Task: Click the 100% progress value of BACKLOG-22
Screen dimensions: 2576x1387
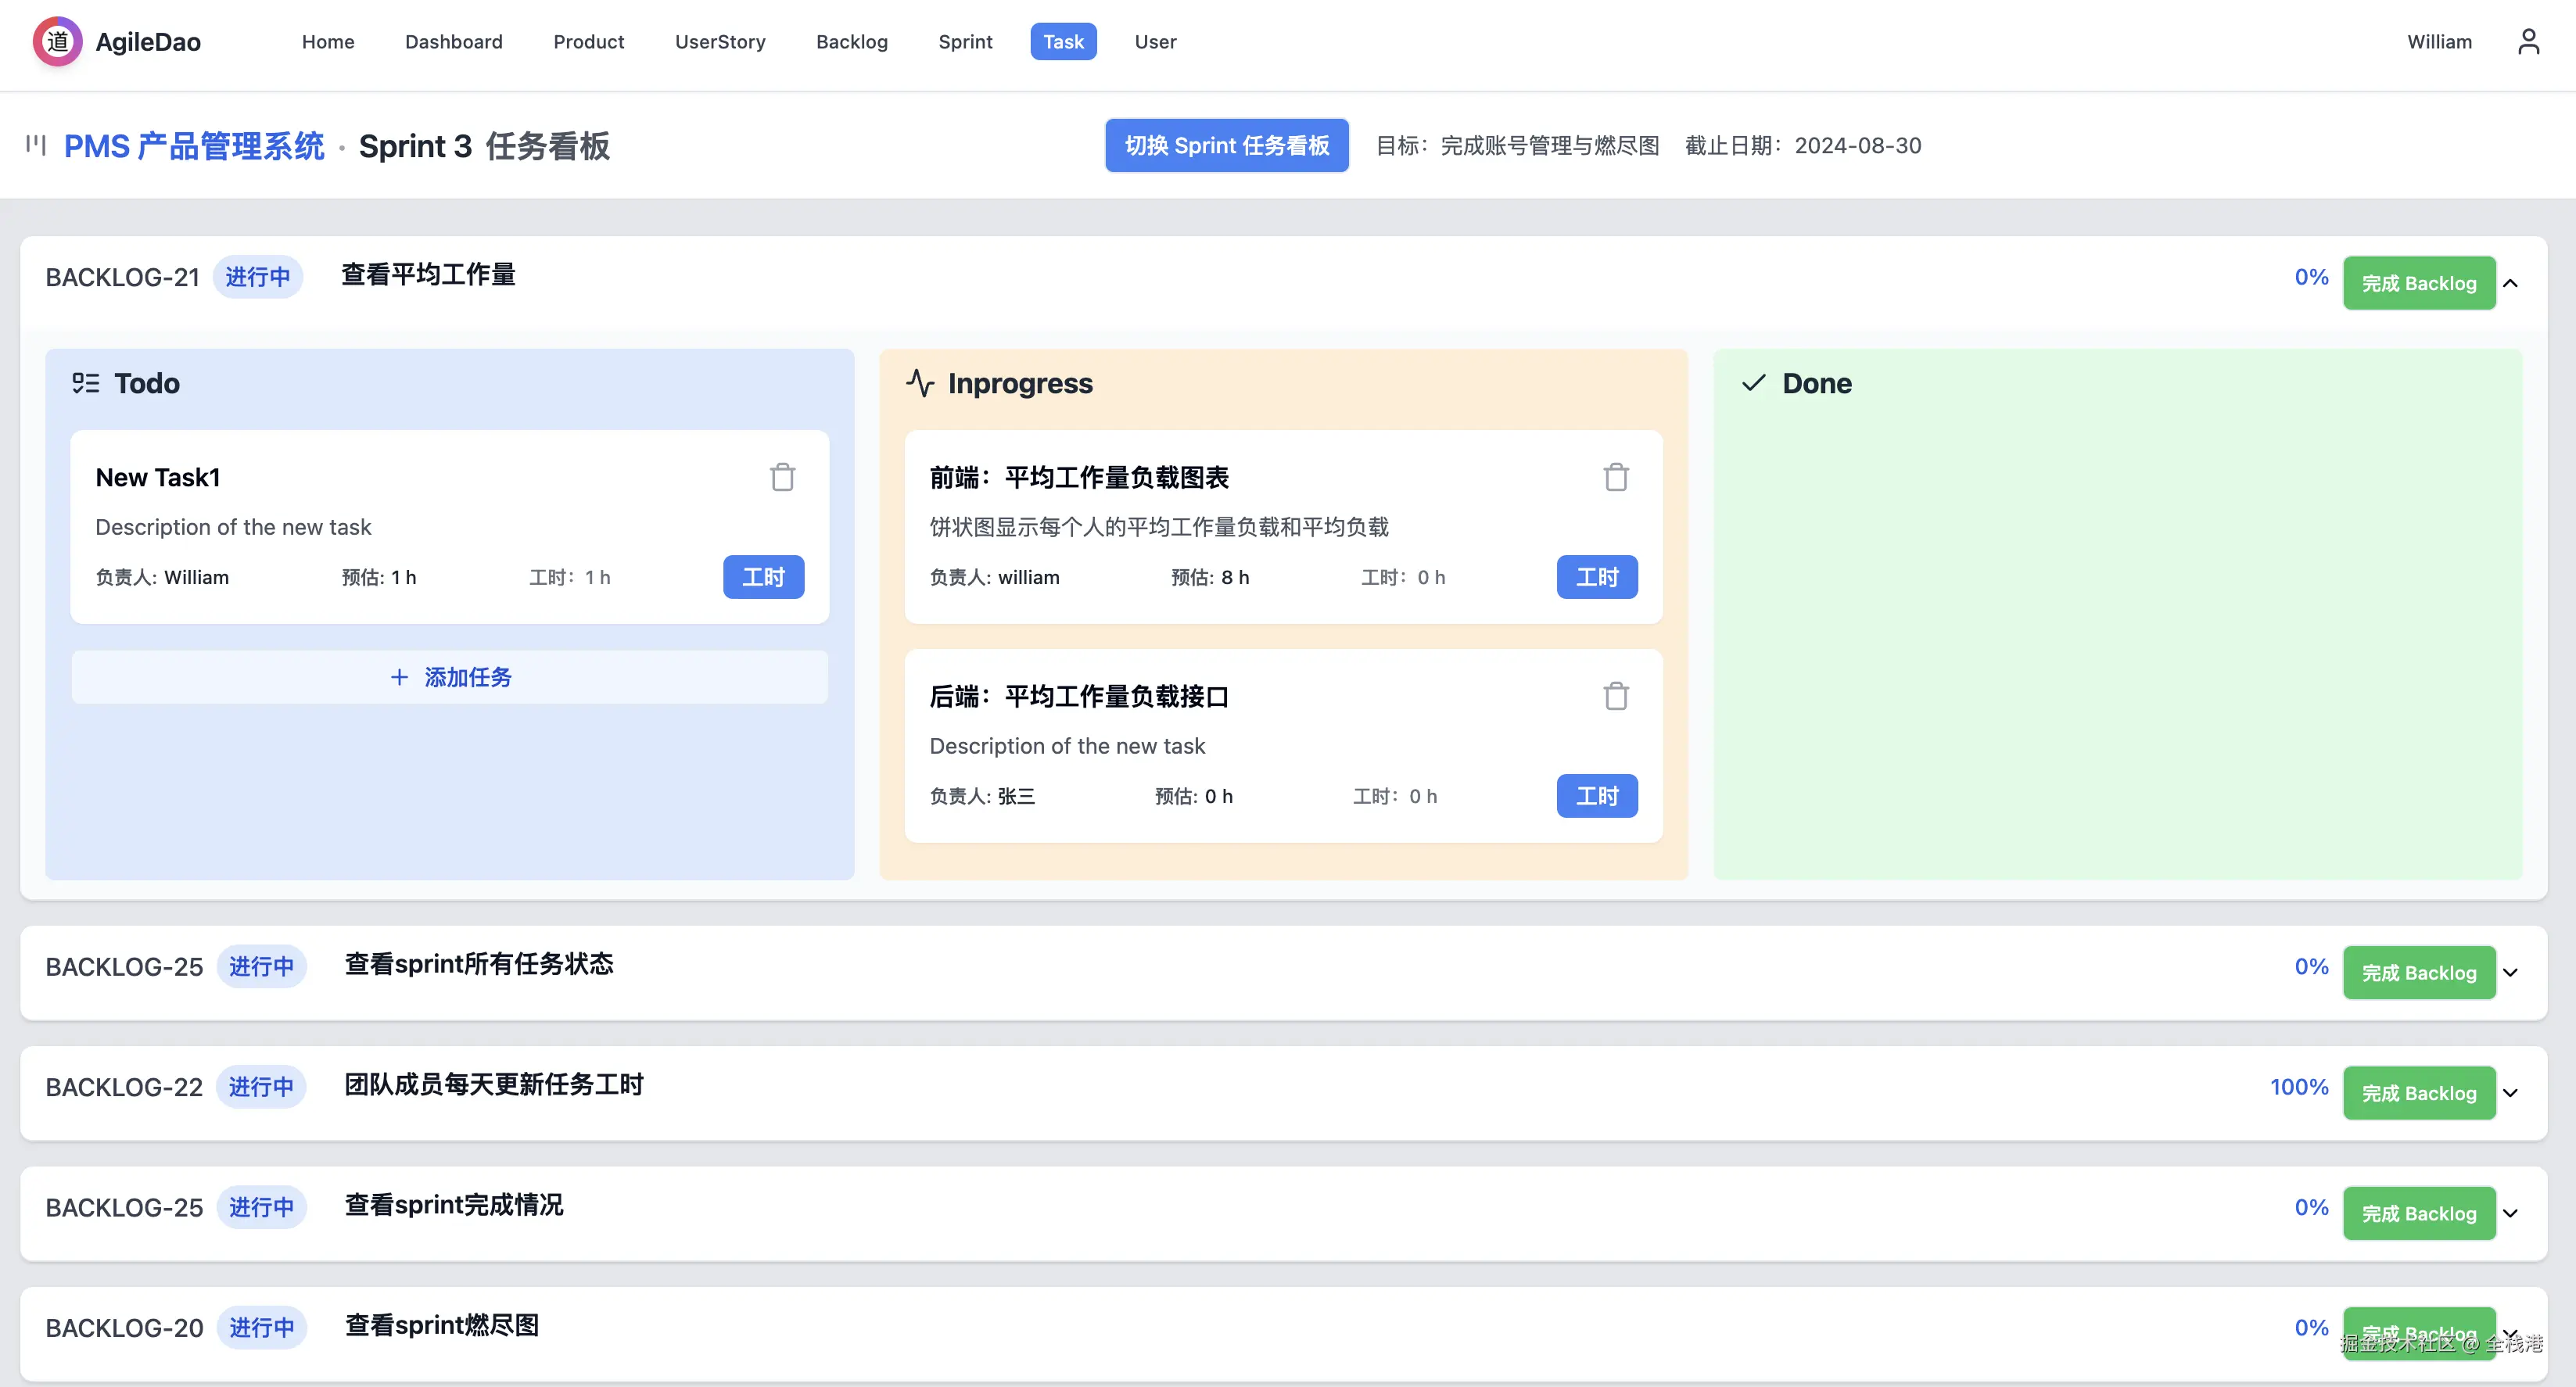Action: coord(2299,1087)
